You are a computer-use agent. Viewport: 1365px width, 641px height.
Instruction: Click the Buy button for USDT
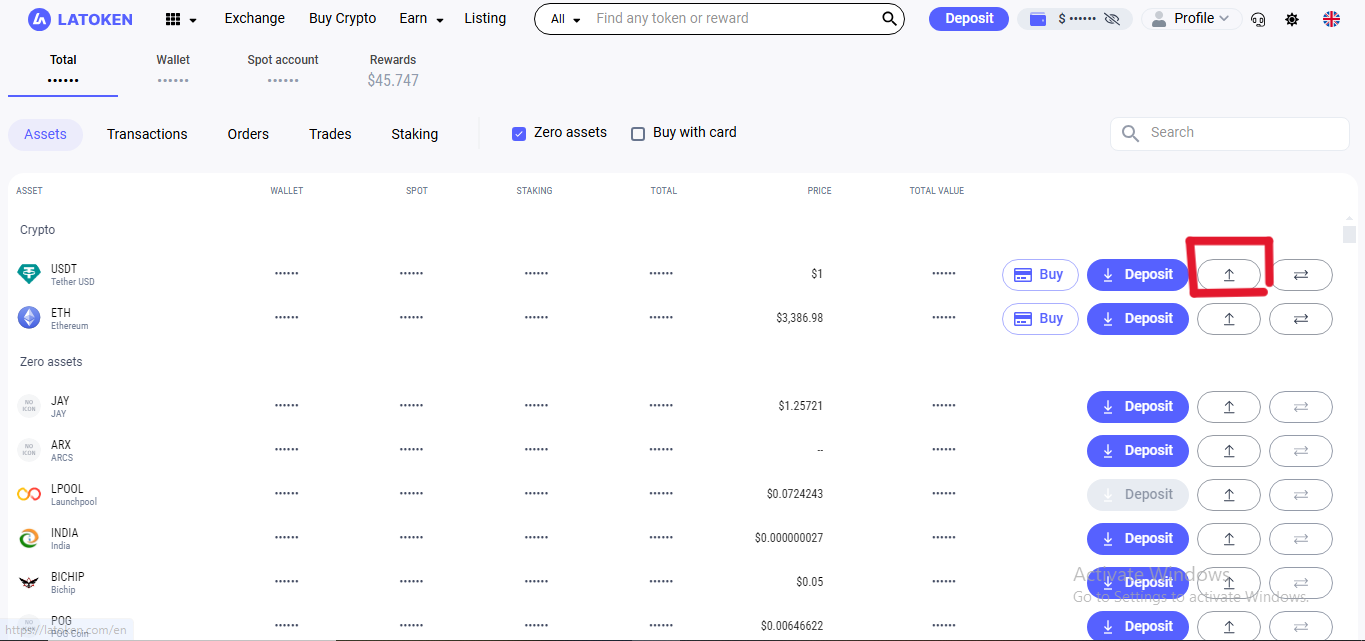(x=1040, y=275)
